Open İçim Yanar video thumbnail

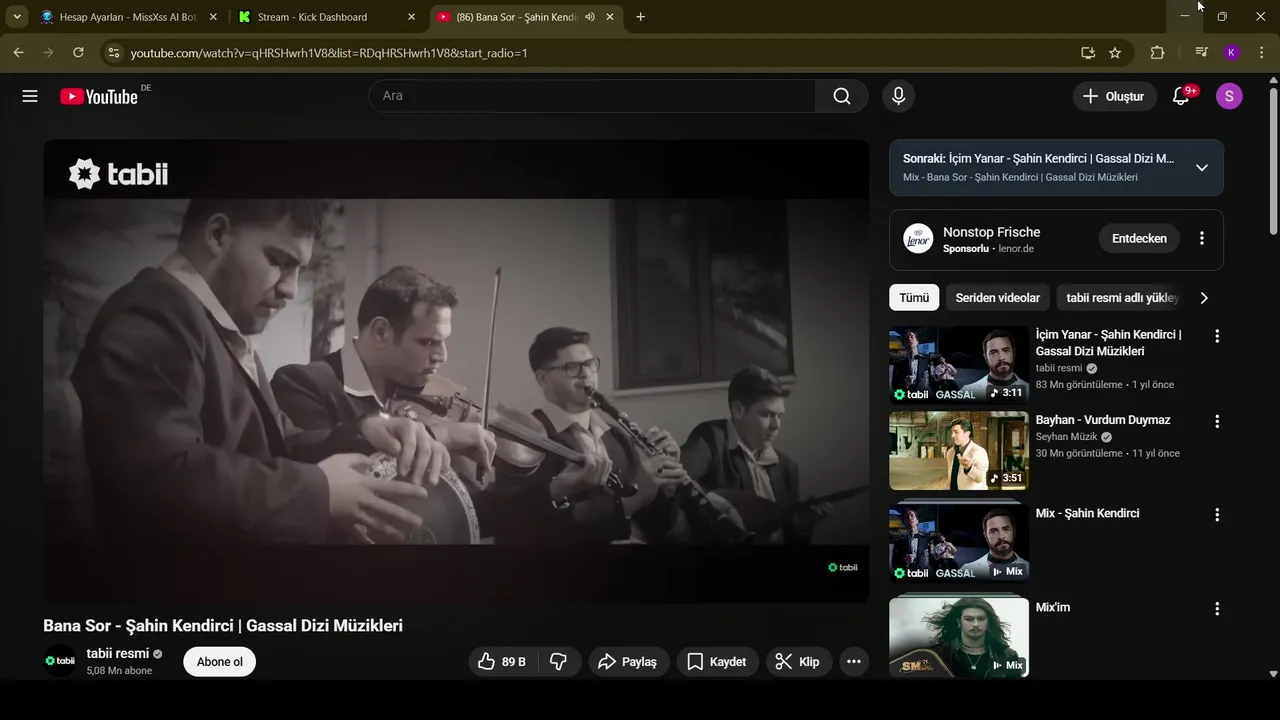coord(958,364)
